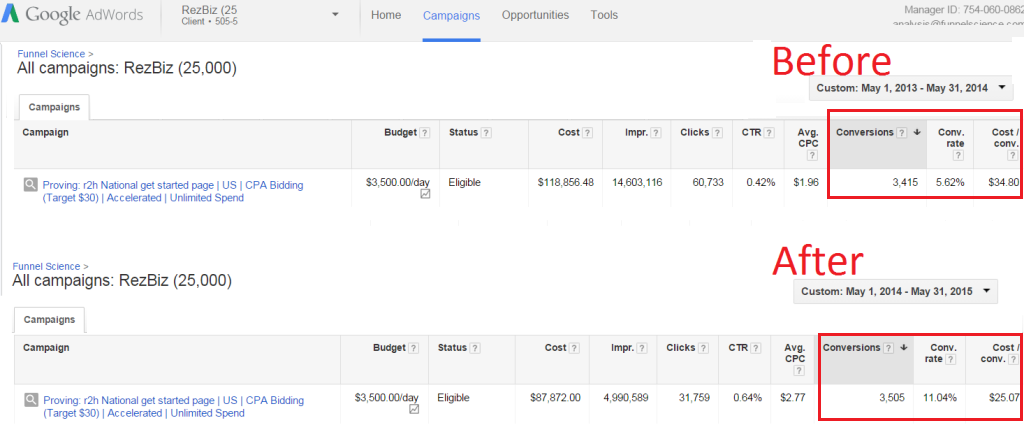Open Avg. CPC help icon in 2014-2015 report

tap(799, 370)
